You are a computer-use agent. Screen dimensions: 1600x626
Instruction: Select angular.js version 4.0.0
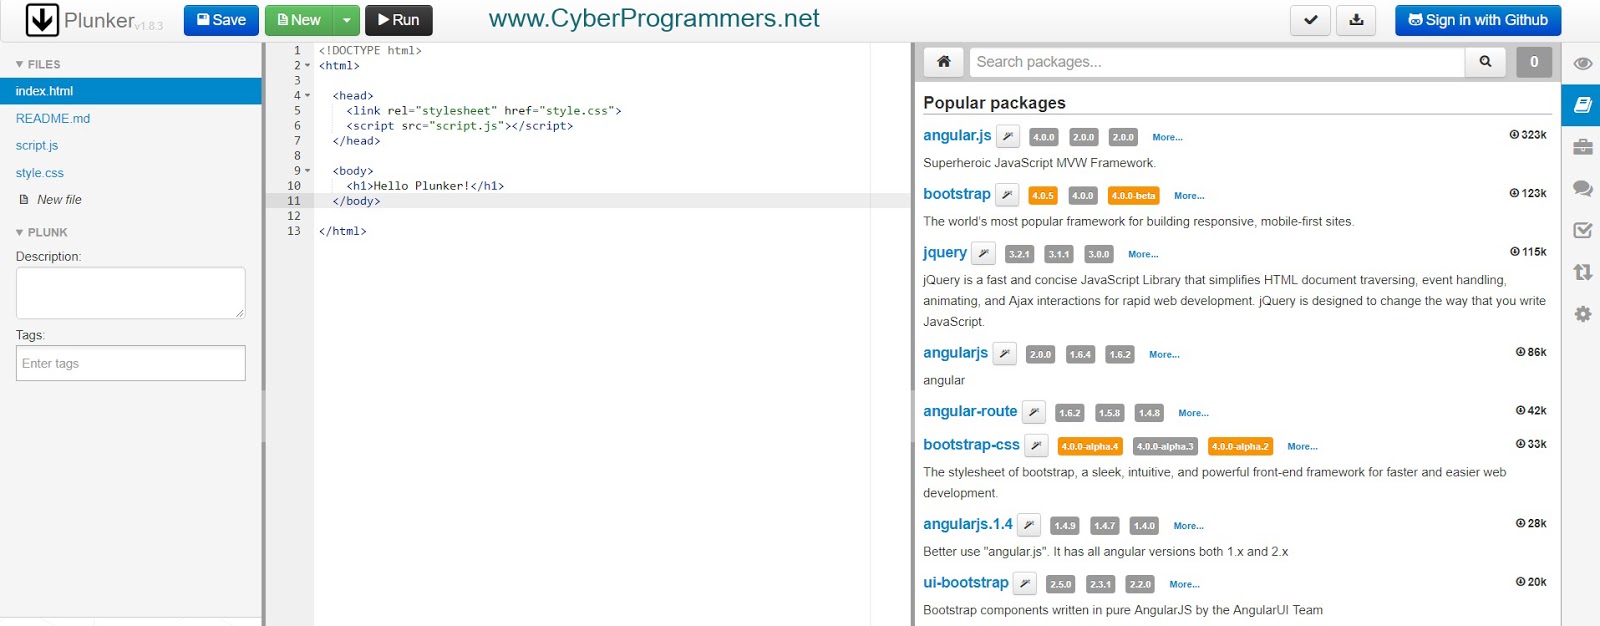[1044, 137]
